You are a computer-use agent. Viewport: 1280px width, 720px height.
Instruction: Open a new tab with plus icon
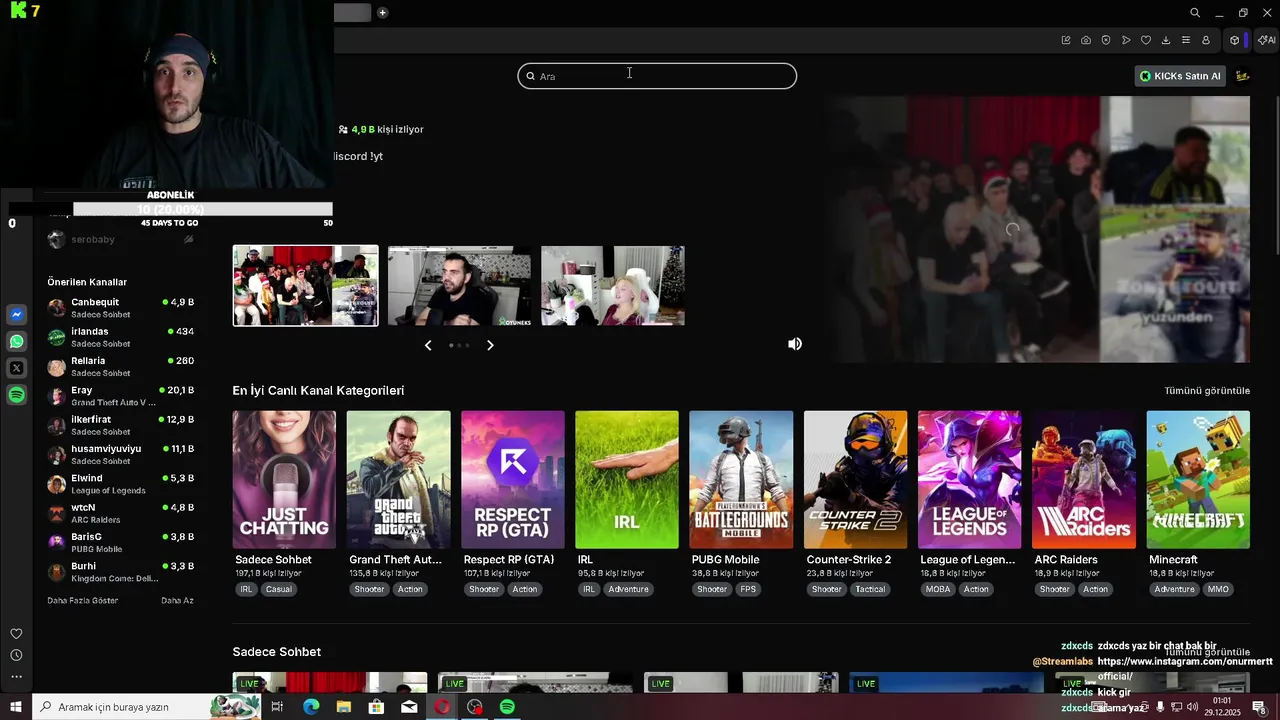pos(383,13)
